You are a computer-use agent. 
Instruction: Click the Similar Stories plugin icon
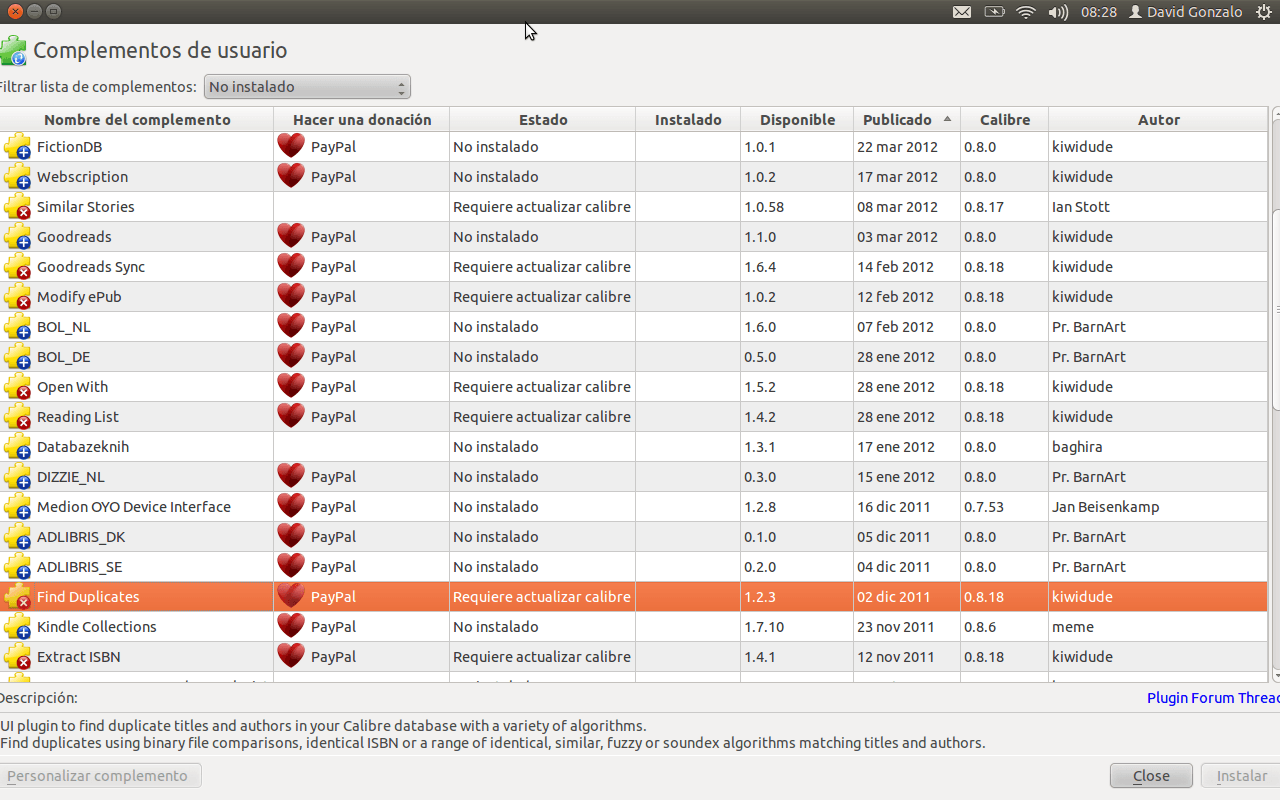pyautogui.click(x=17, y=207)
